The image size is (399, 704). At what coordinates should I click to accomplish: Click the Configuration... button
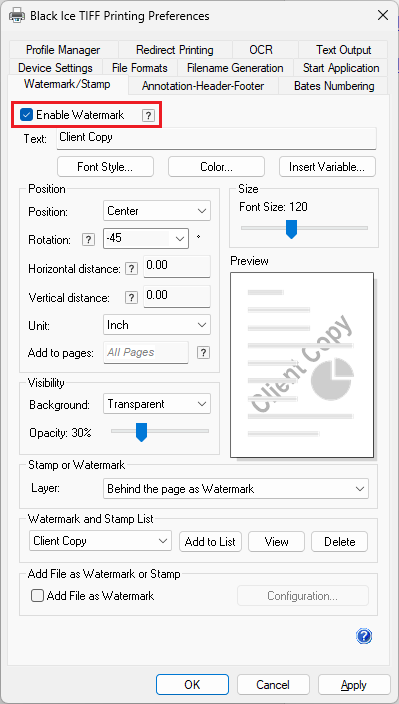(303, 596)
